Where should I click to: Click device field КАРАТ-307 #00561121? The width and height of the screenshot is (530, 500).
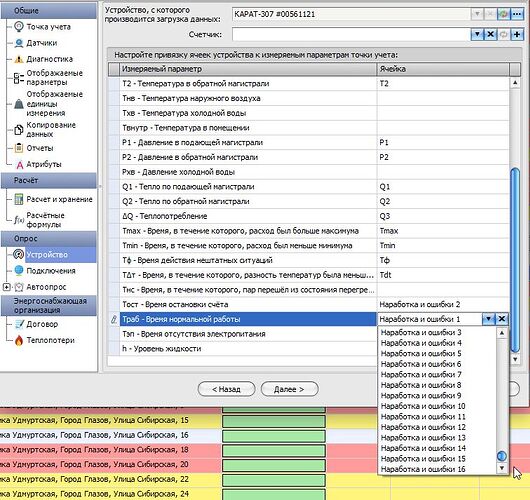click(352, 14)
